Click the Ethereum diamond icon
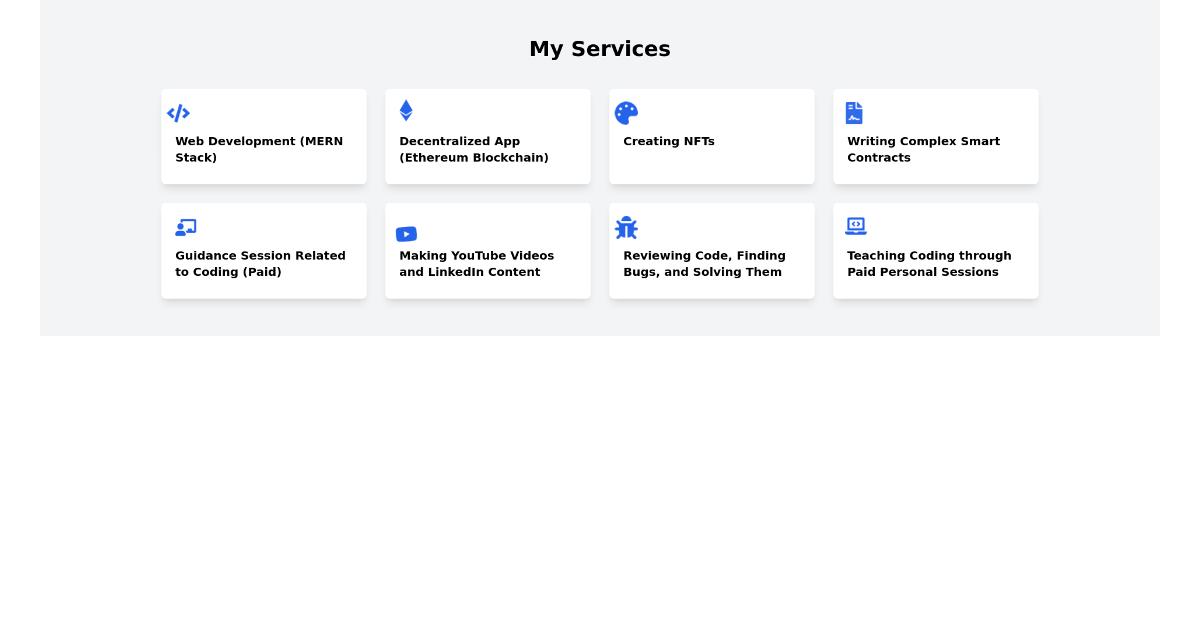The width and height of the screenshot is (1200, 630). (406, 110)
